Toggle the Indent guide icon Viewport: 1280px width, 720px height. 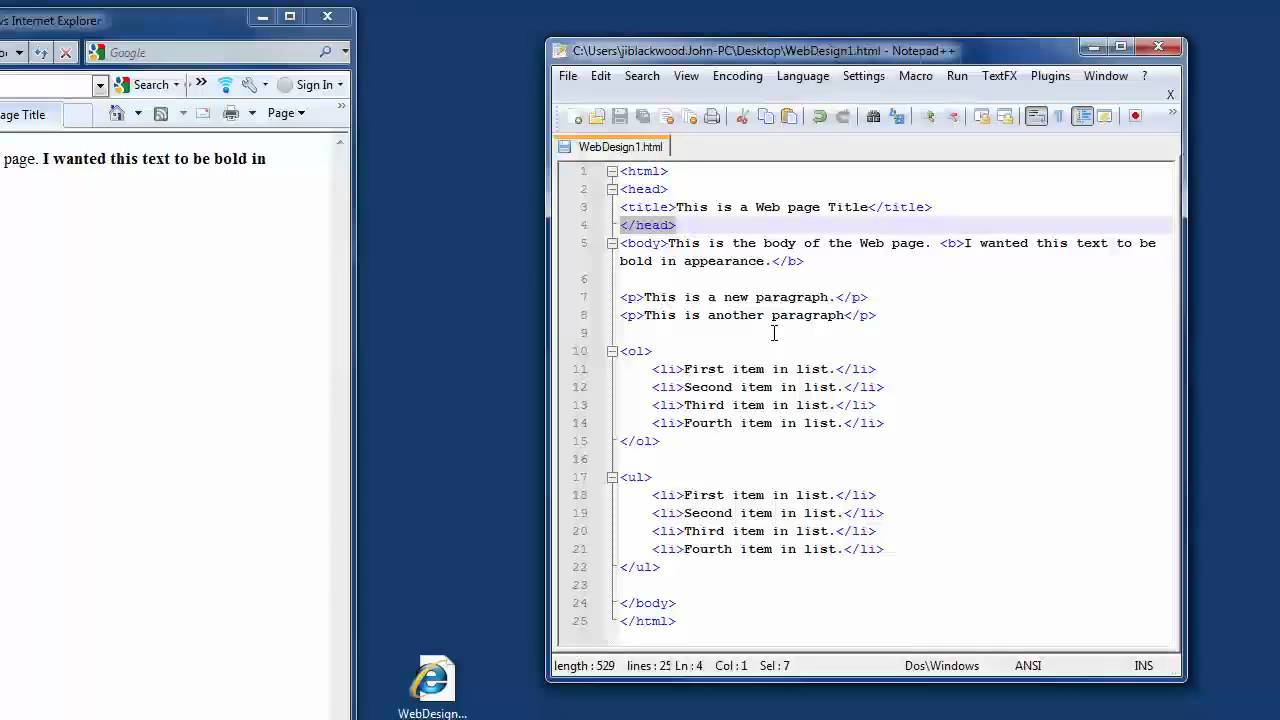(x=1082, y=116)
